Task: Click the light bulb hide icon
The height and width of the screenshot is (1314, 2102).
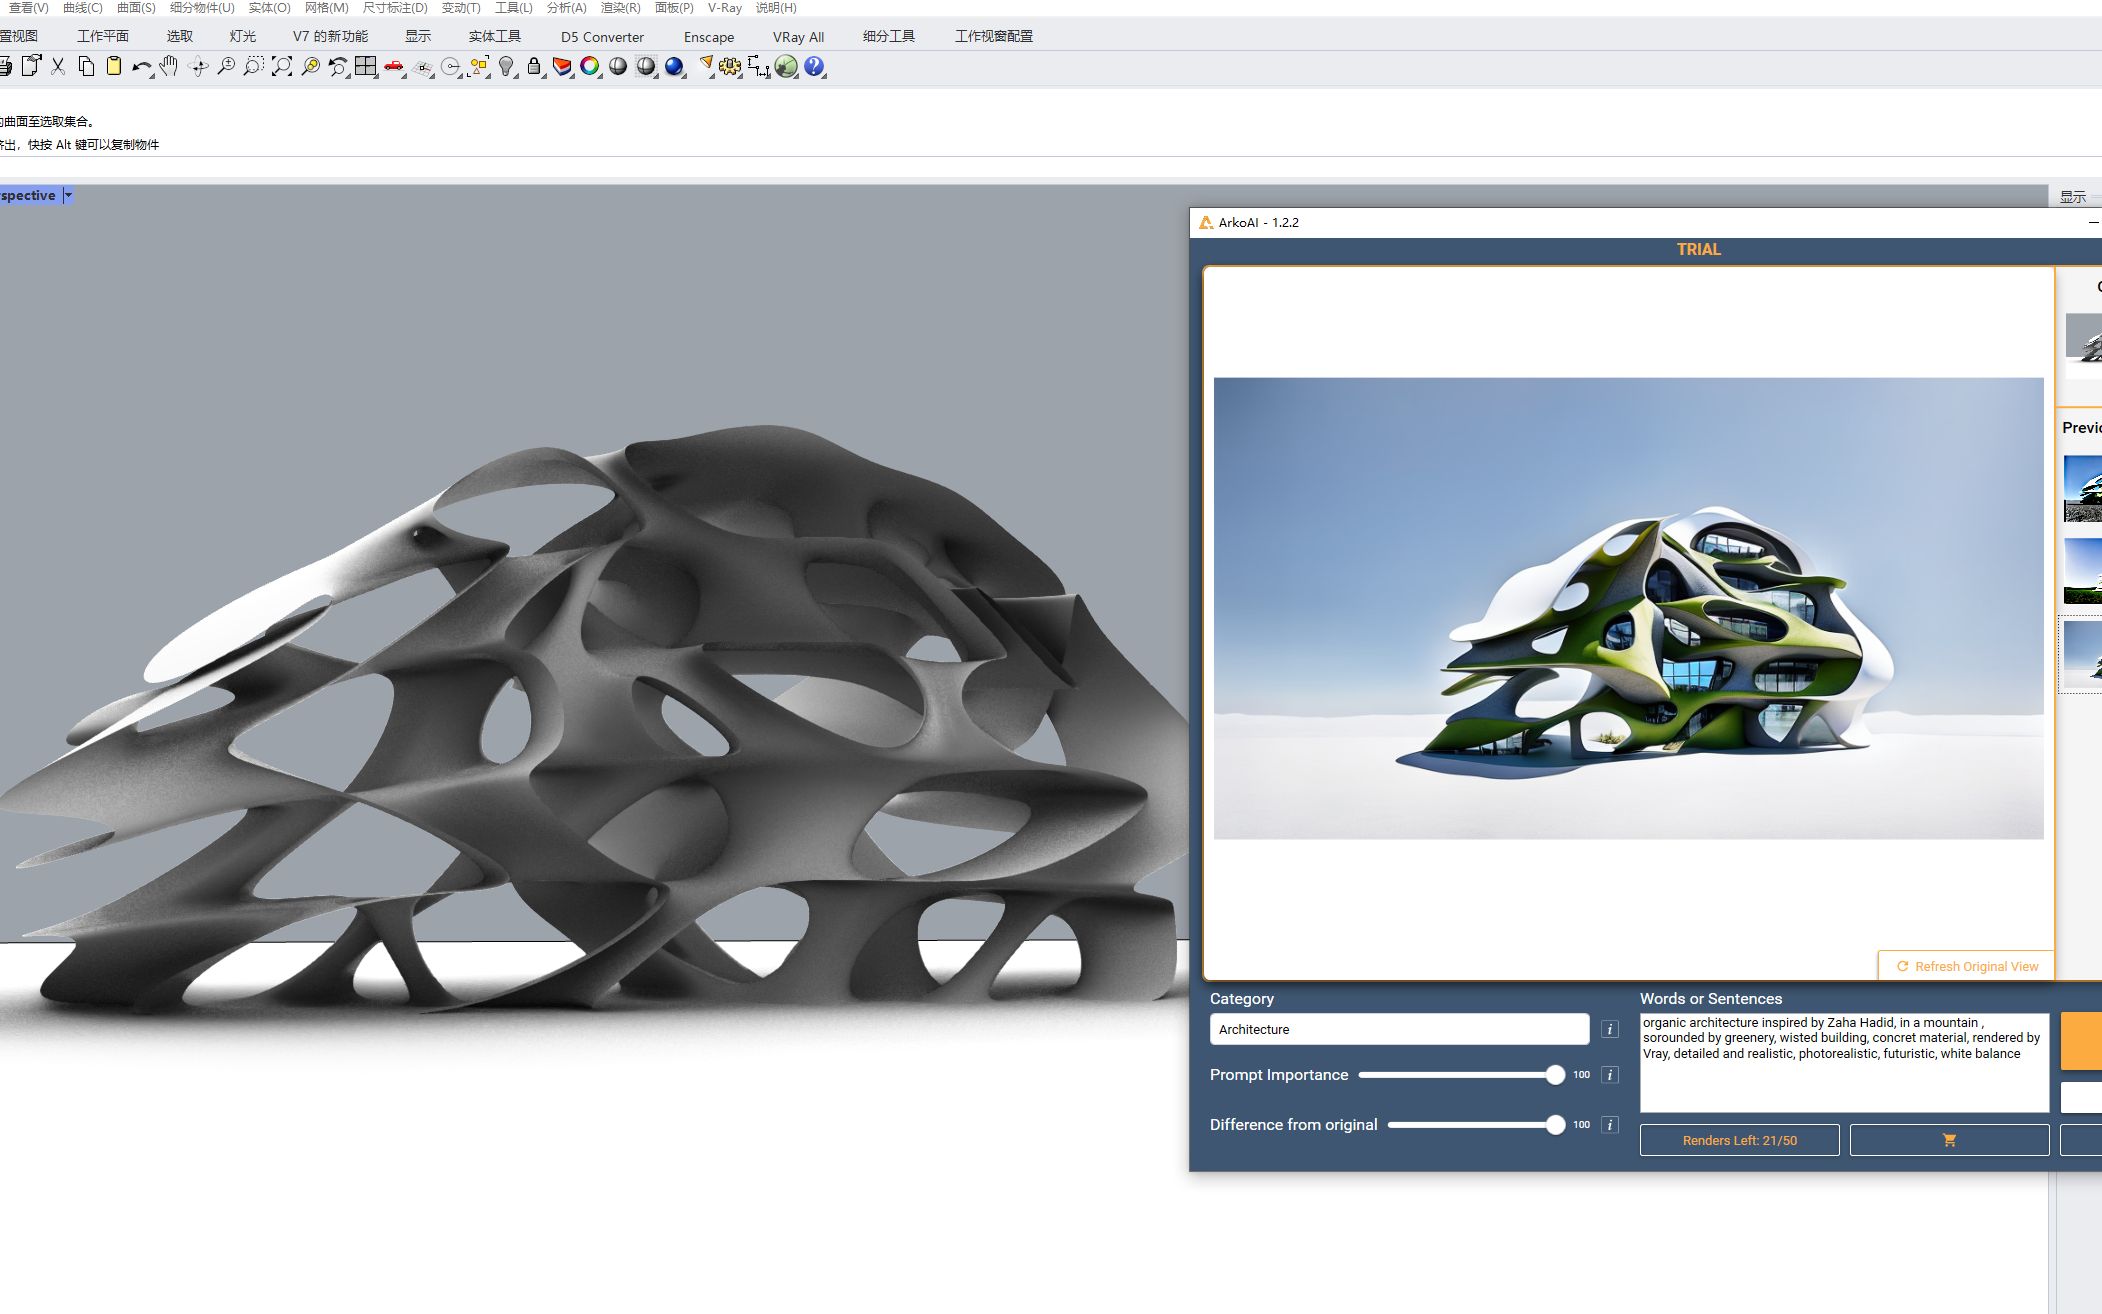Action: (x=506, y=67)
